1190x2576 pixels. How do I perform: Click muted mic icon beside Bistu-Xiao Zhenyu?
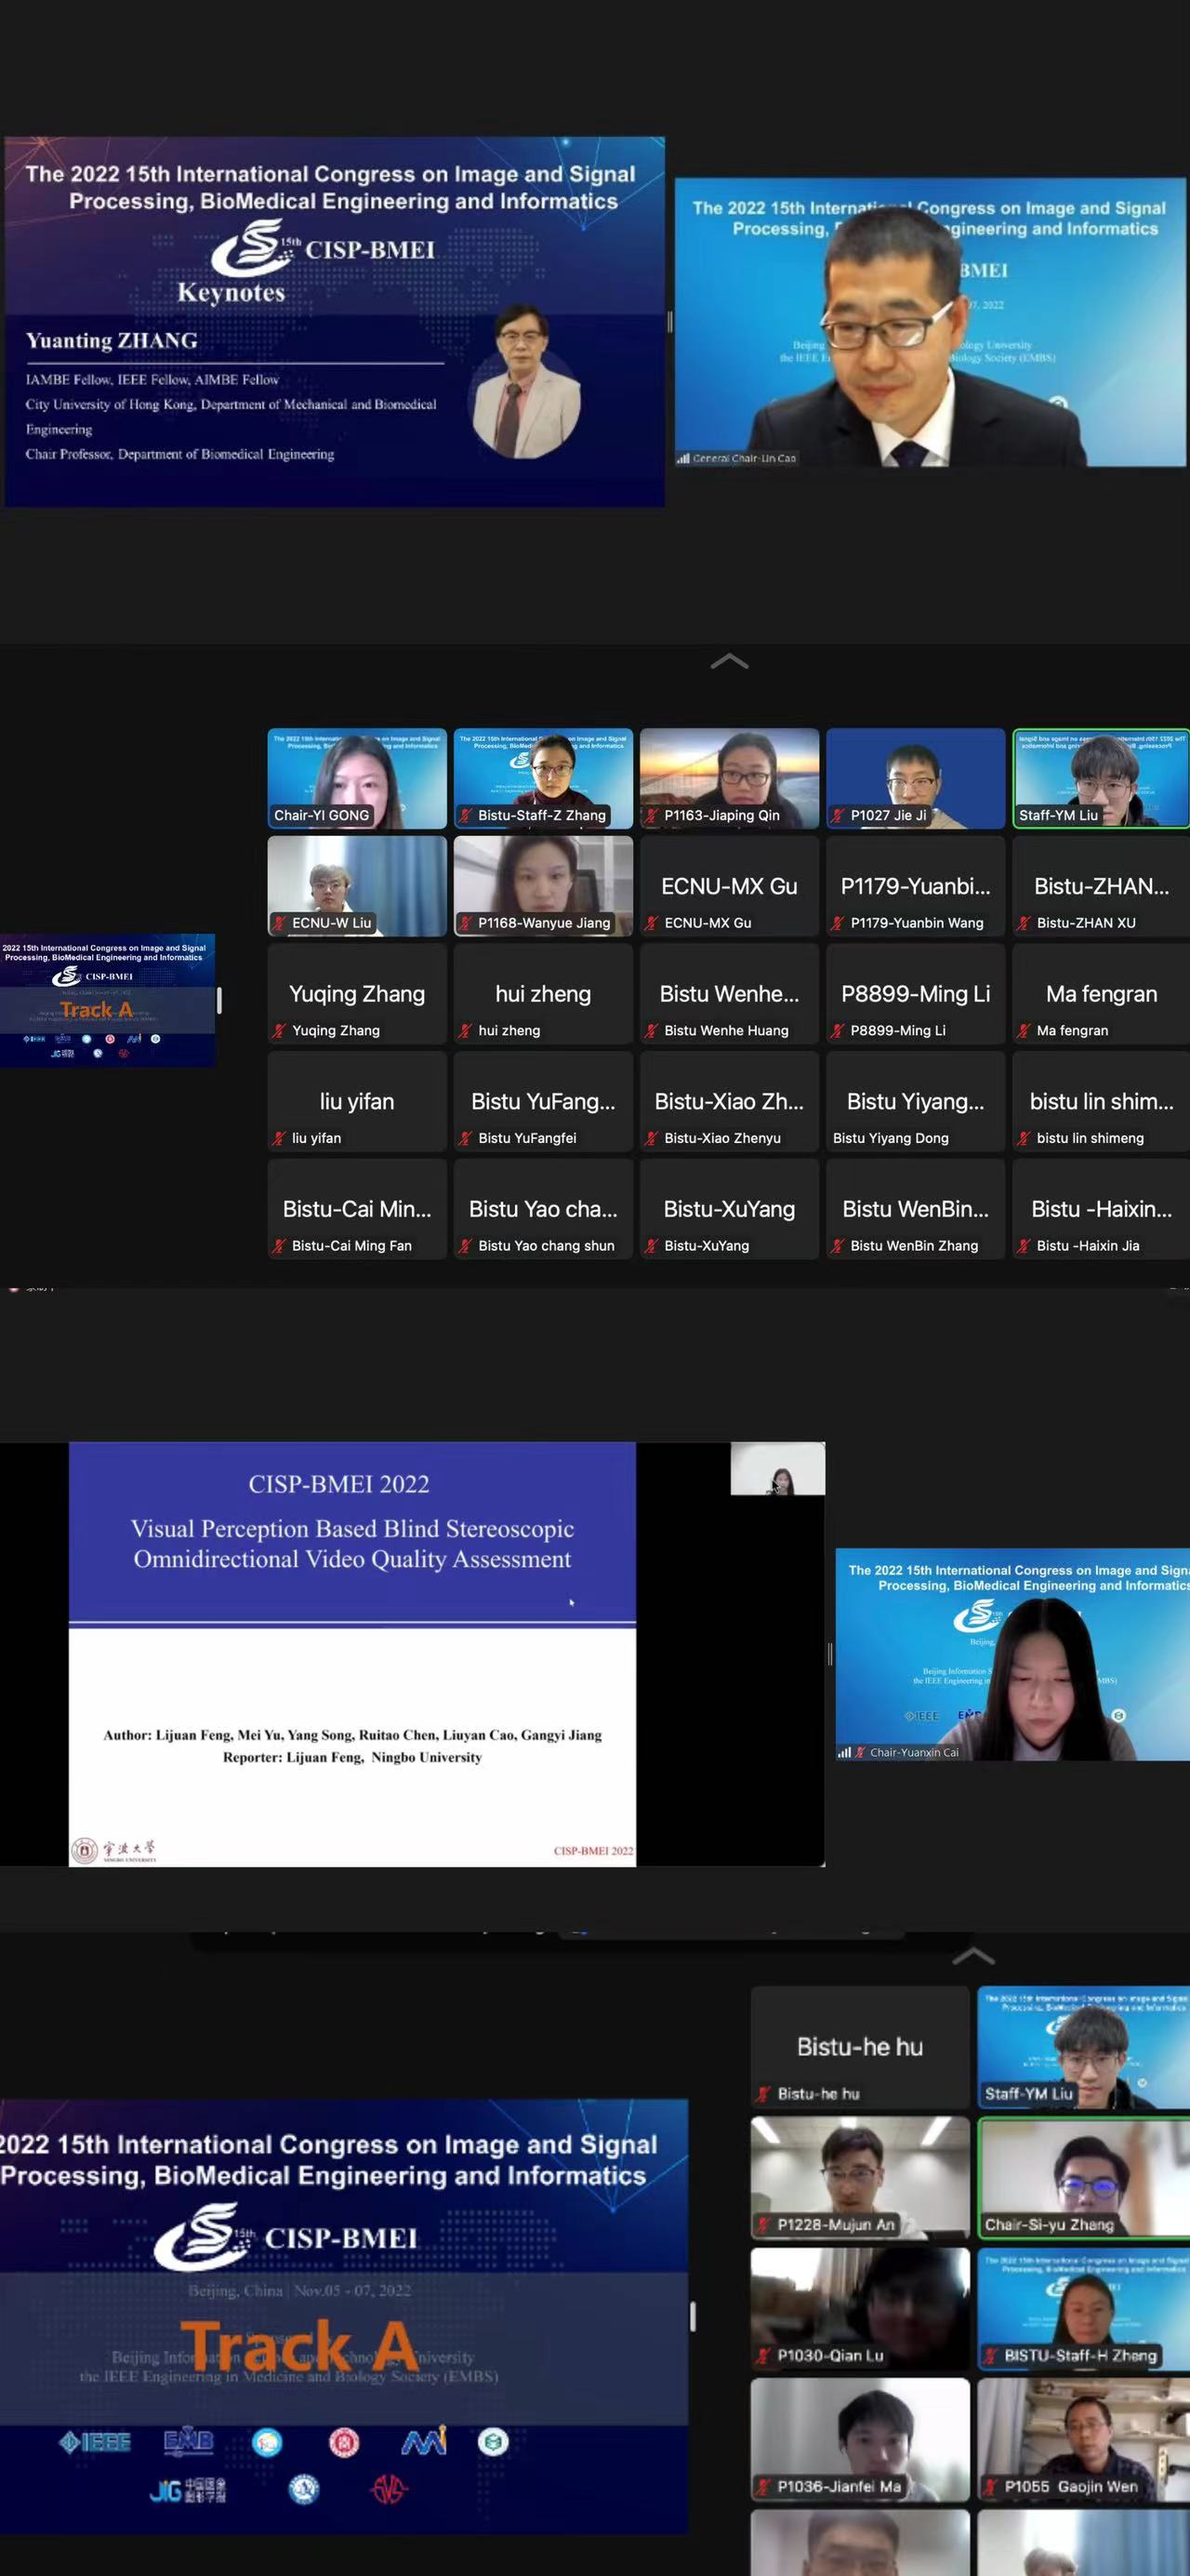point(652,1138)
